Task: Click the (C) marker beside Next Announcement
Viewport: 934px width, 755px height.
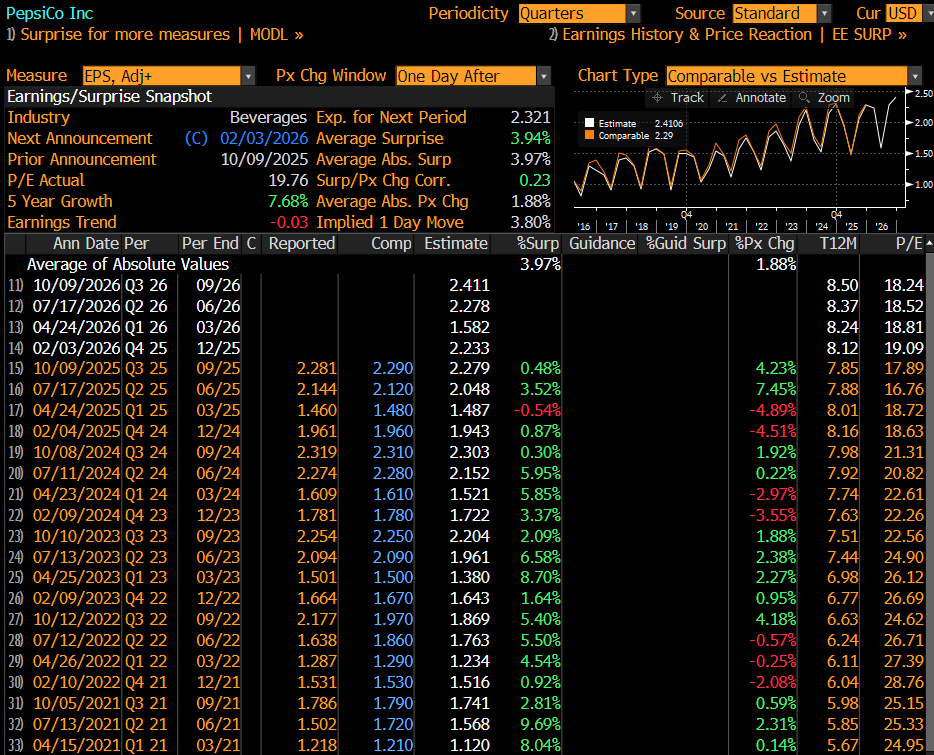Action: coord(196,138)
